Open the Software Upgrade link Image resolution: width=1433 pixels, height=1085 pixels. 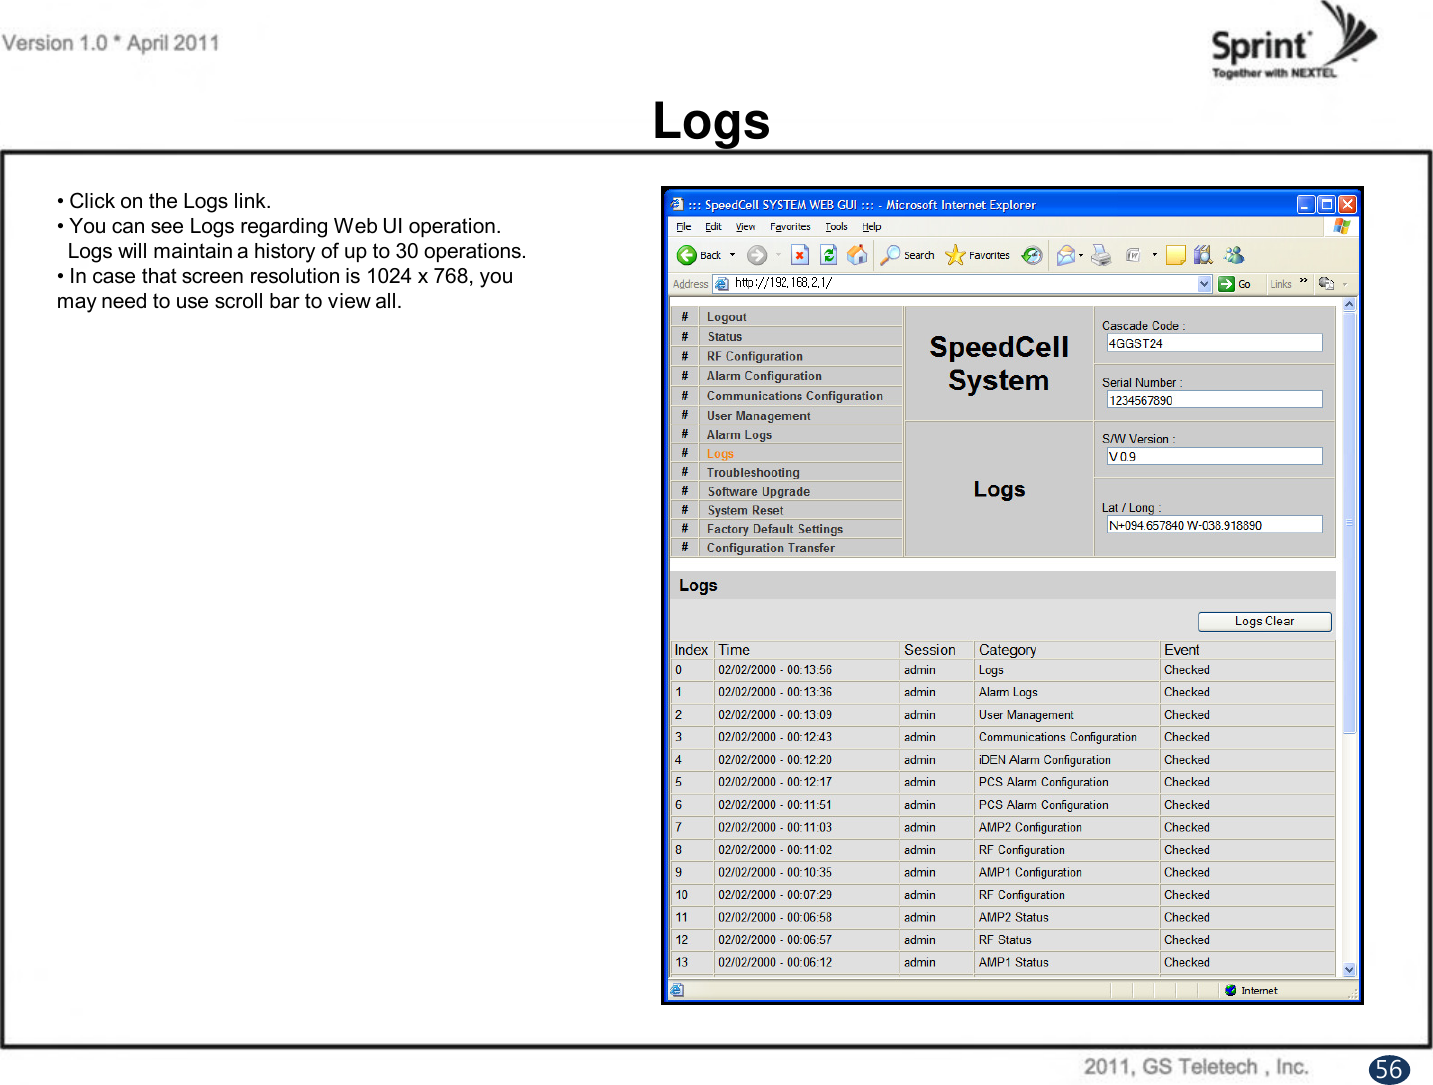pyautogui.click(x=758, y=492)
